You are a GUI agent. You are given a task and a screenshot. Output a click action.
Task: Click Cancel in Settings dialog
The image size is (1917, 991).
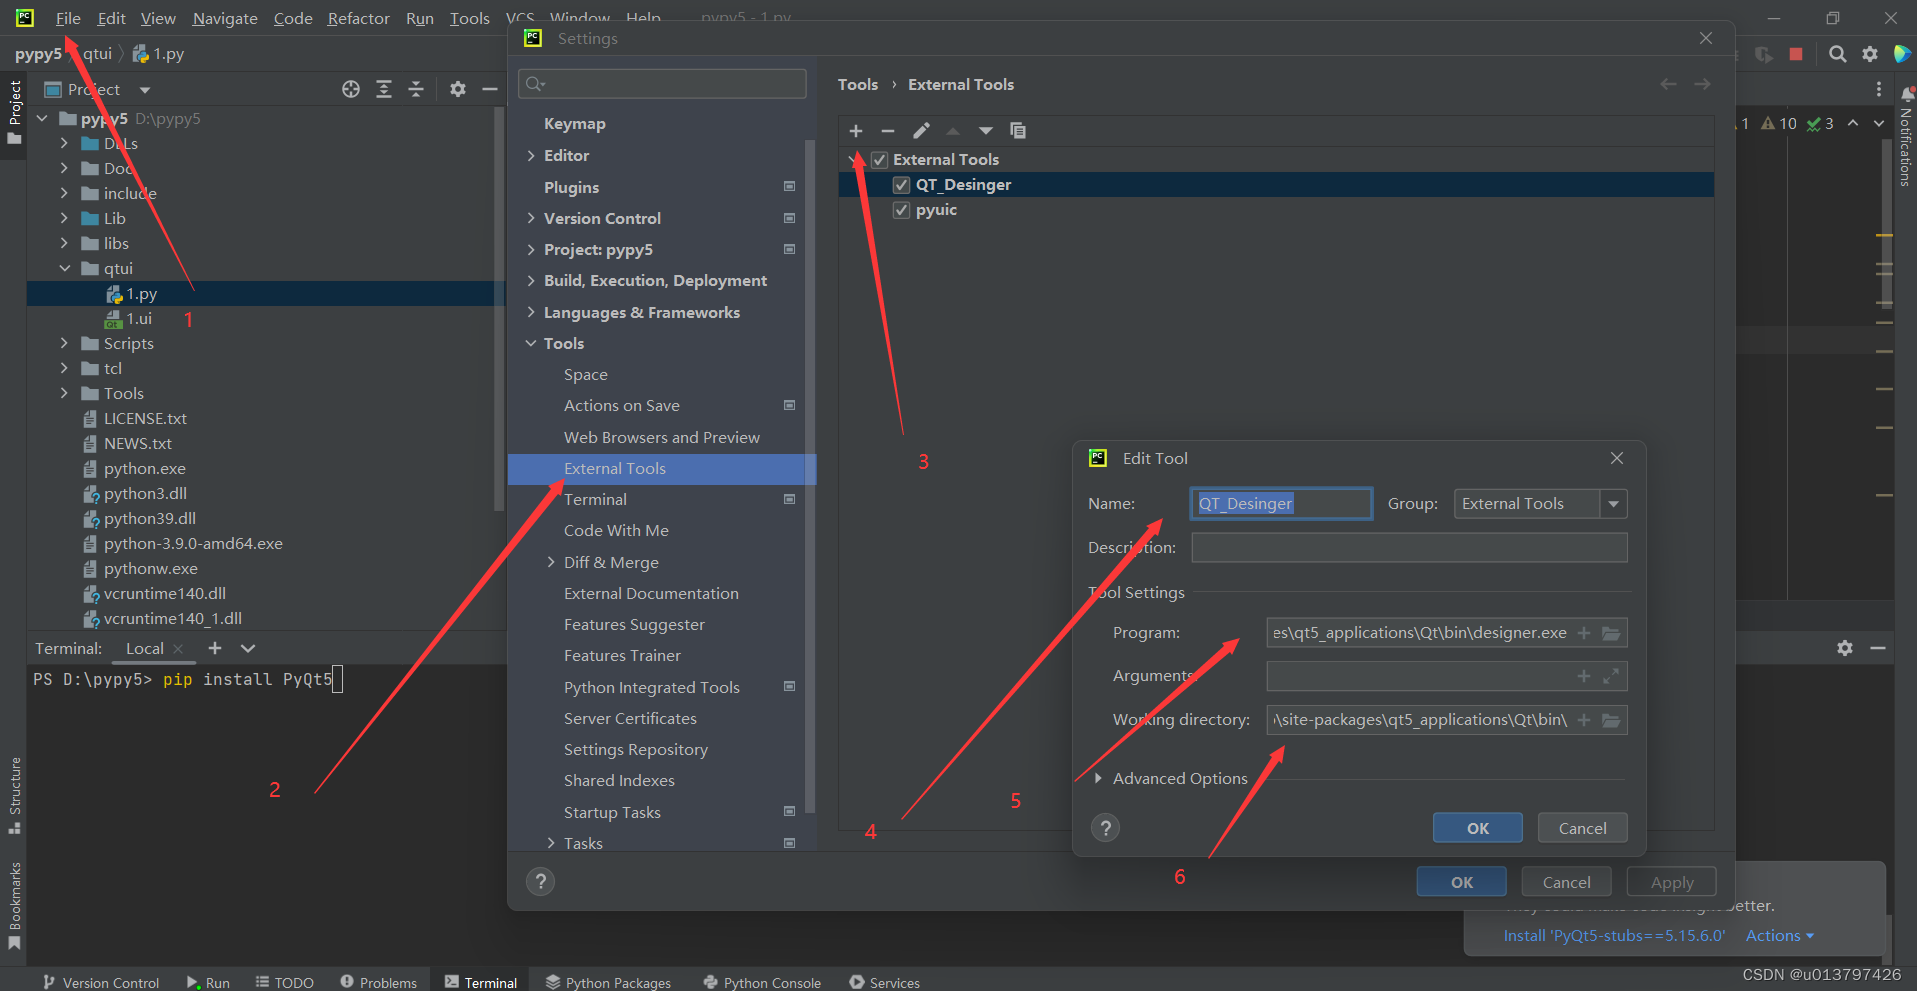1566,882
